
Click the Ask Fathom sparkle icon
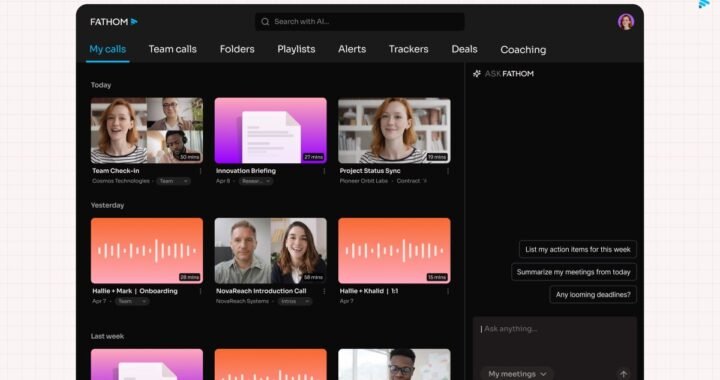click(477, 73)
